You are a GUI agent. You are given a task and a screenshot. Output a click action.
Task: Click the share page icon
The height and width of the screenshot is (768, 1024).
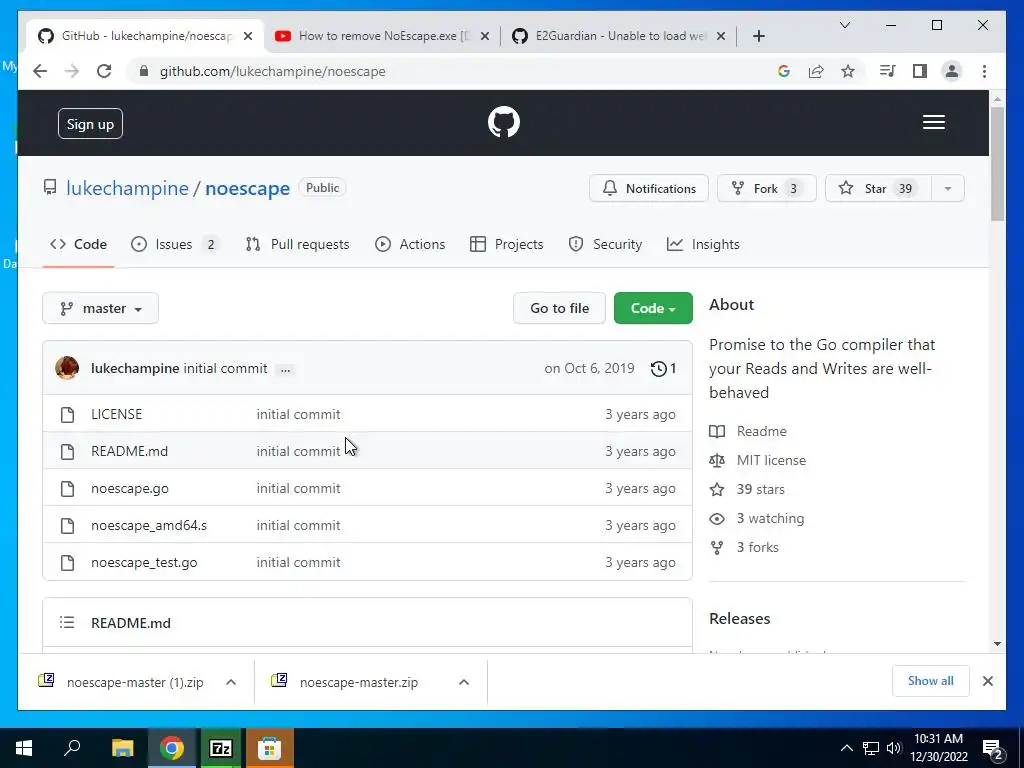(x=816, y=71)
